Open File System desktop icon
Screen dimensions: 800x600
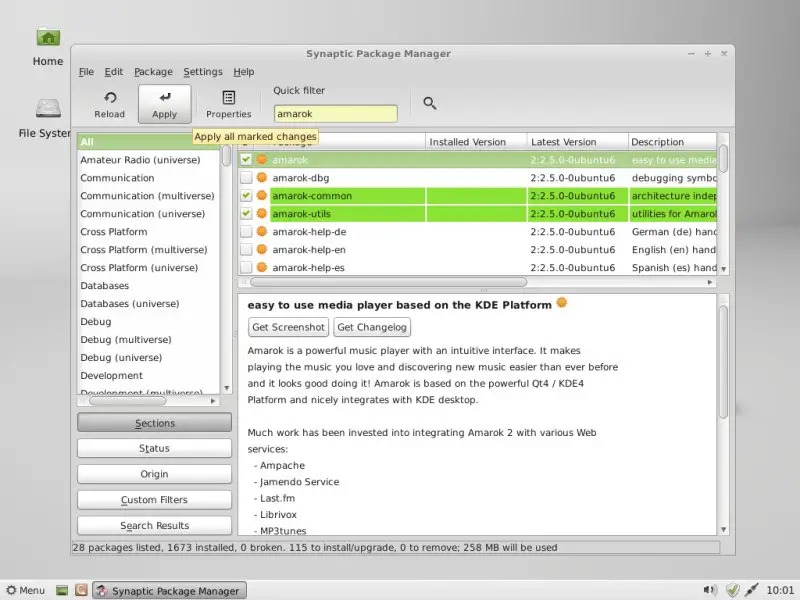point(47,114)
